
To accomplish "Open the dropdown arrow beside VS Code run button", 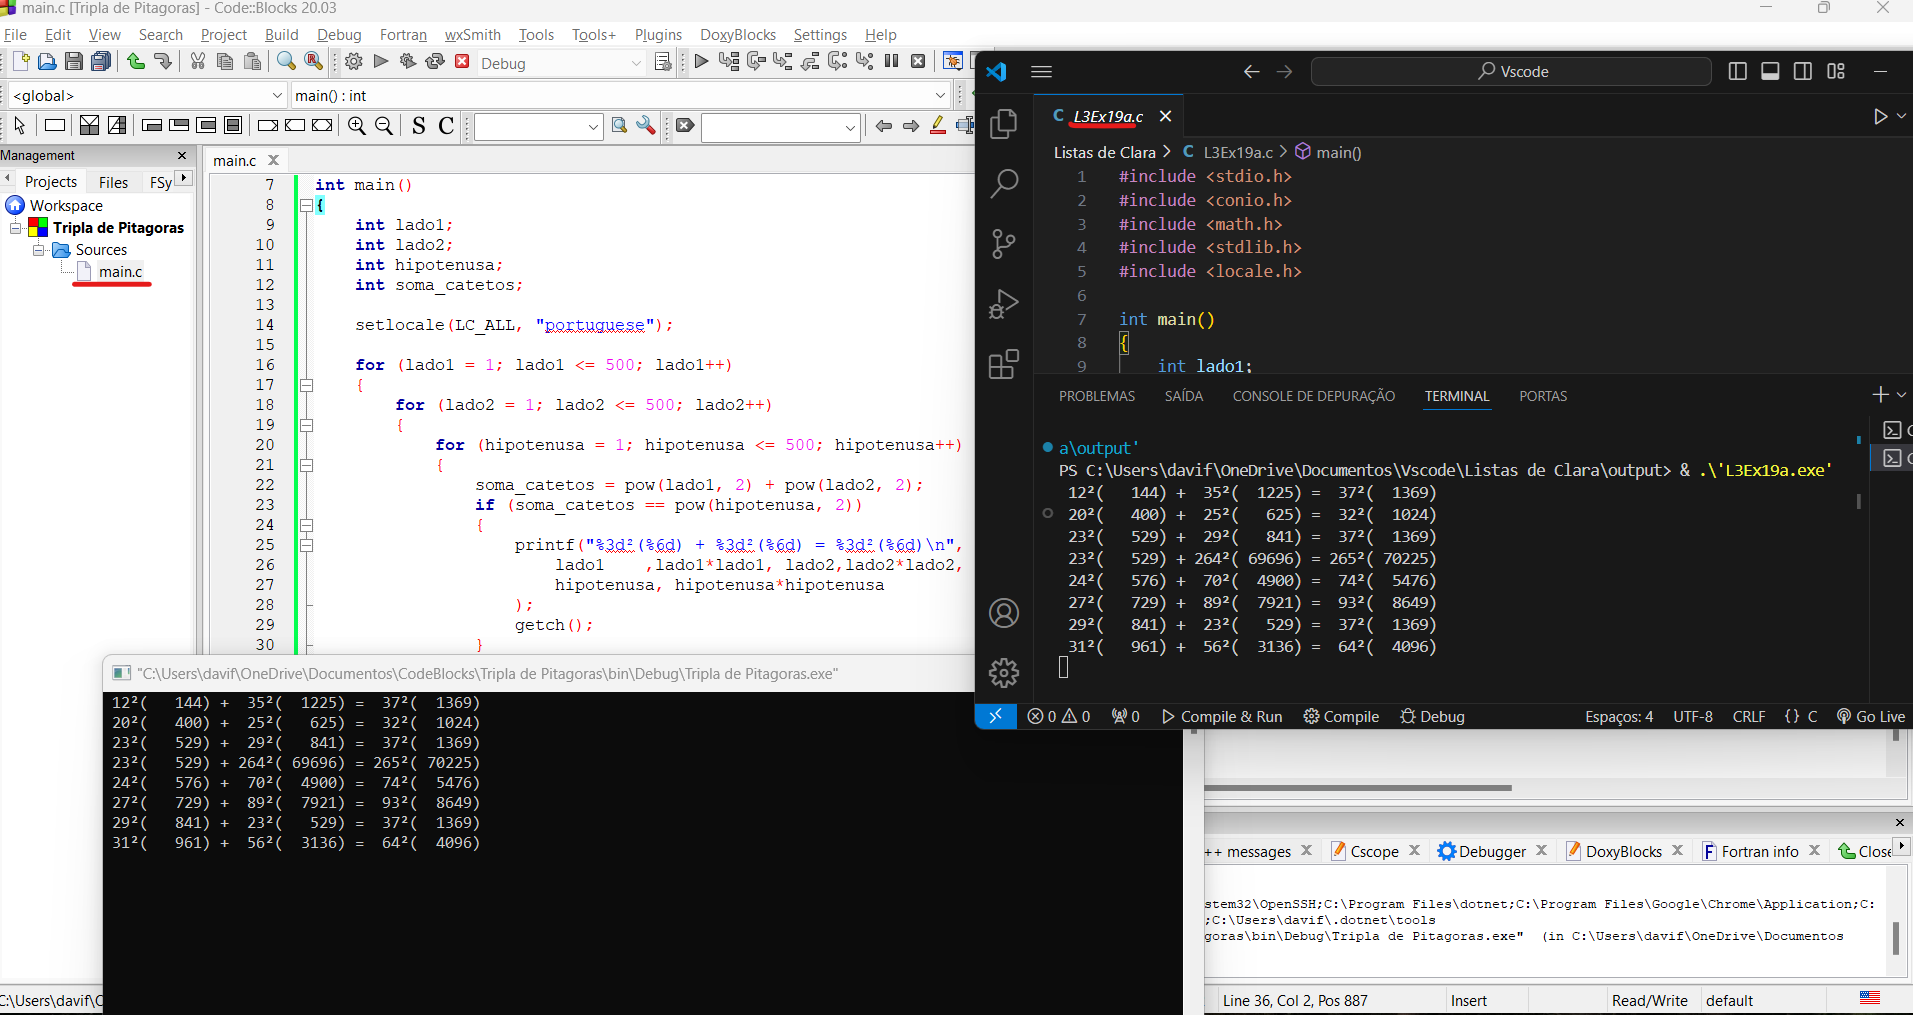I will click(x=1902, y=117).
